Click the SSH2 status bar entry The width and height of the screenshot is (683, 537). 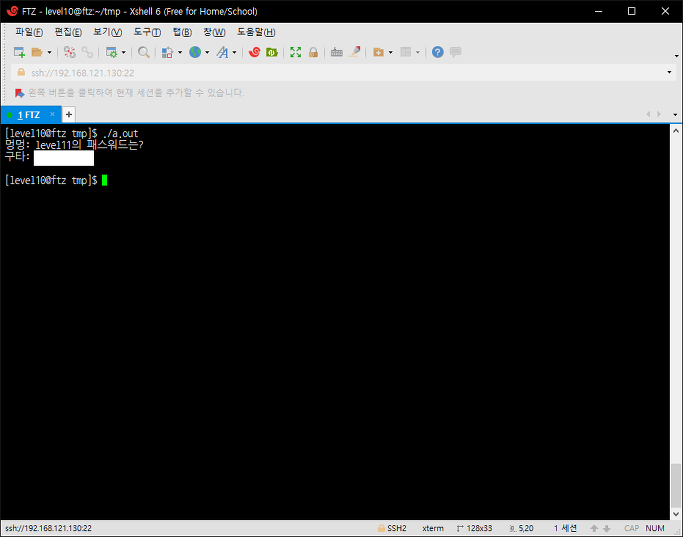point(392,528)
